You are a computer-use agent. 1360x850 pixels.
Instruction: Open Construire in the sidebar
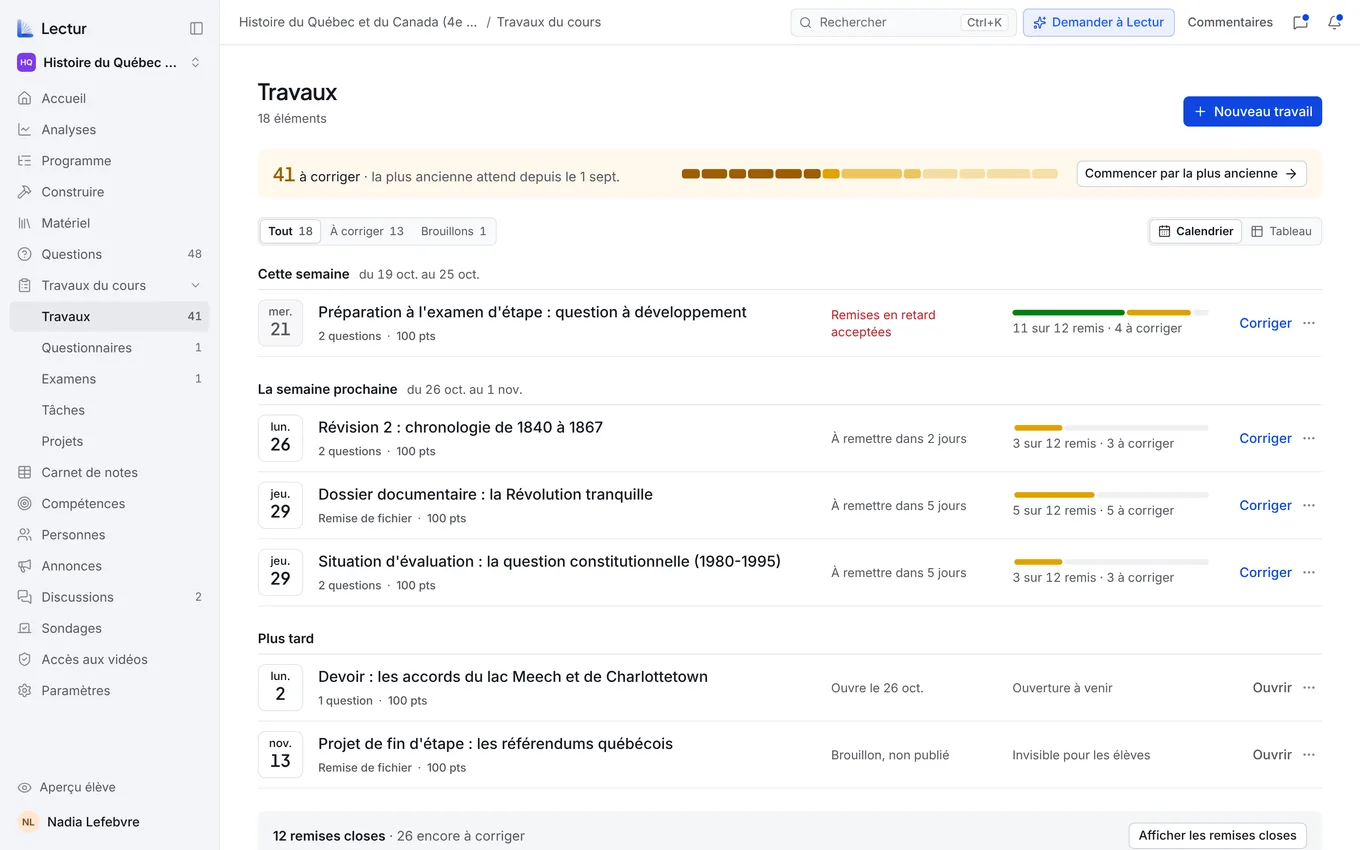[x=109, y=191]
